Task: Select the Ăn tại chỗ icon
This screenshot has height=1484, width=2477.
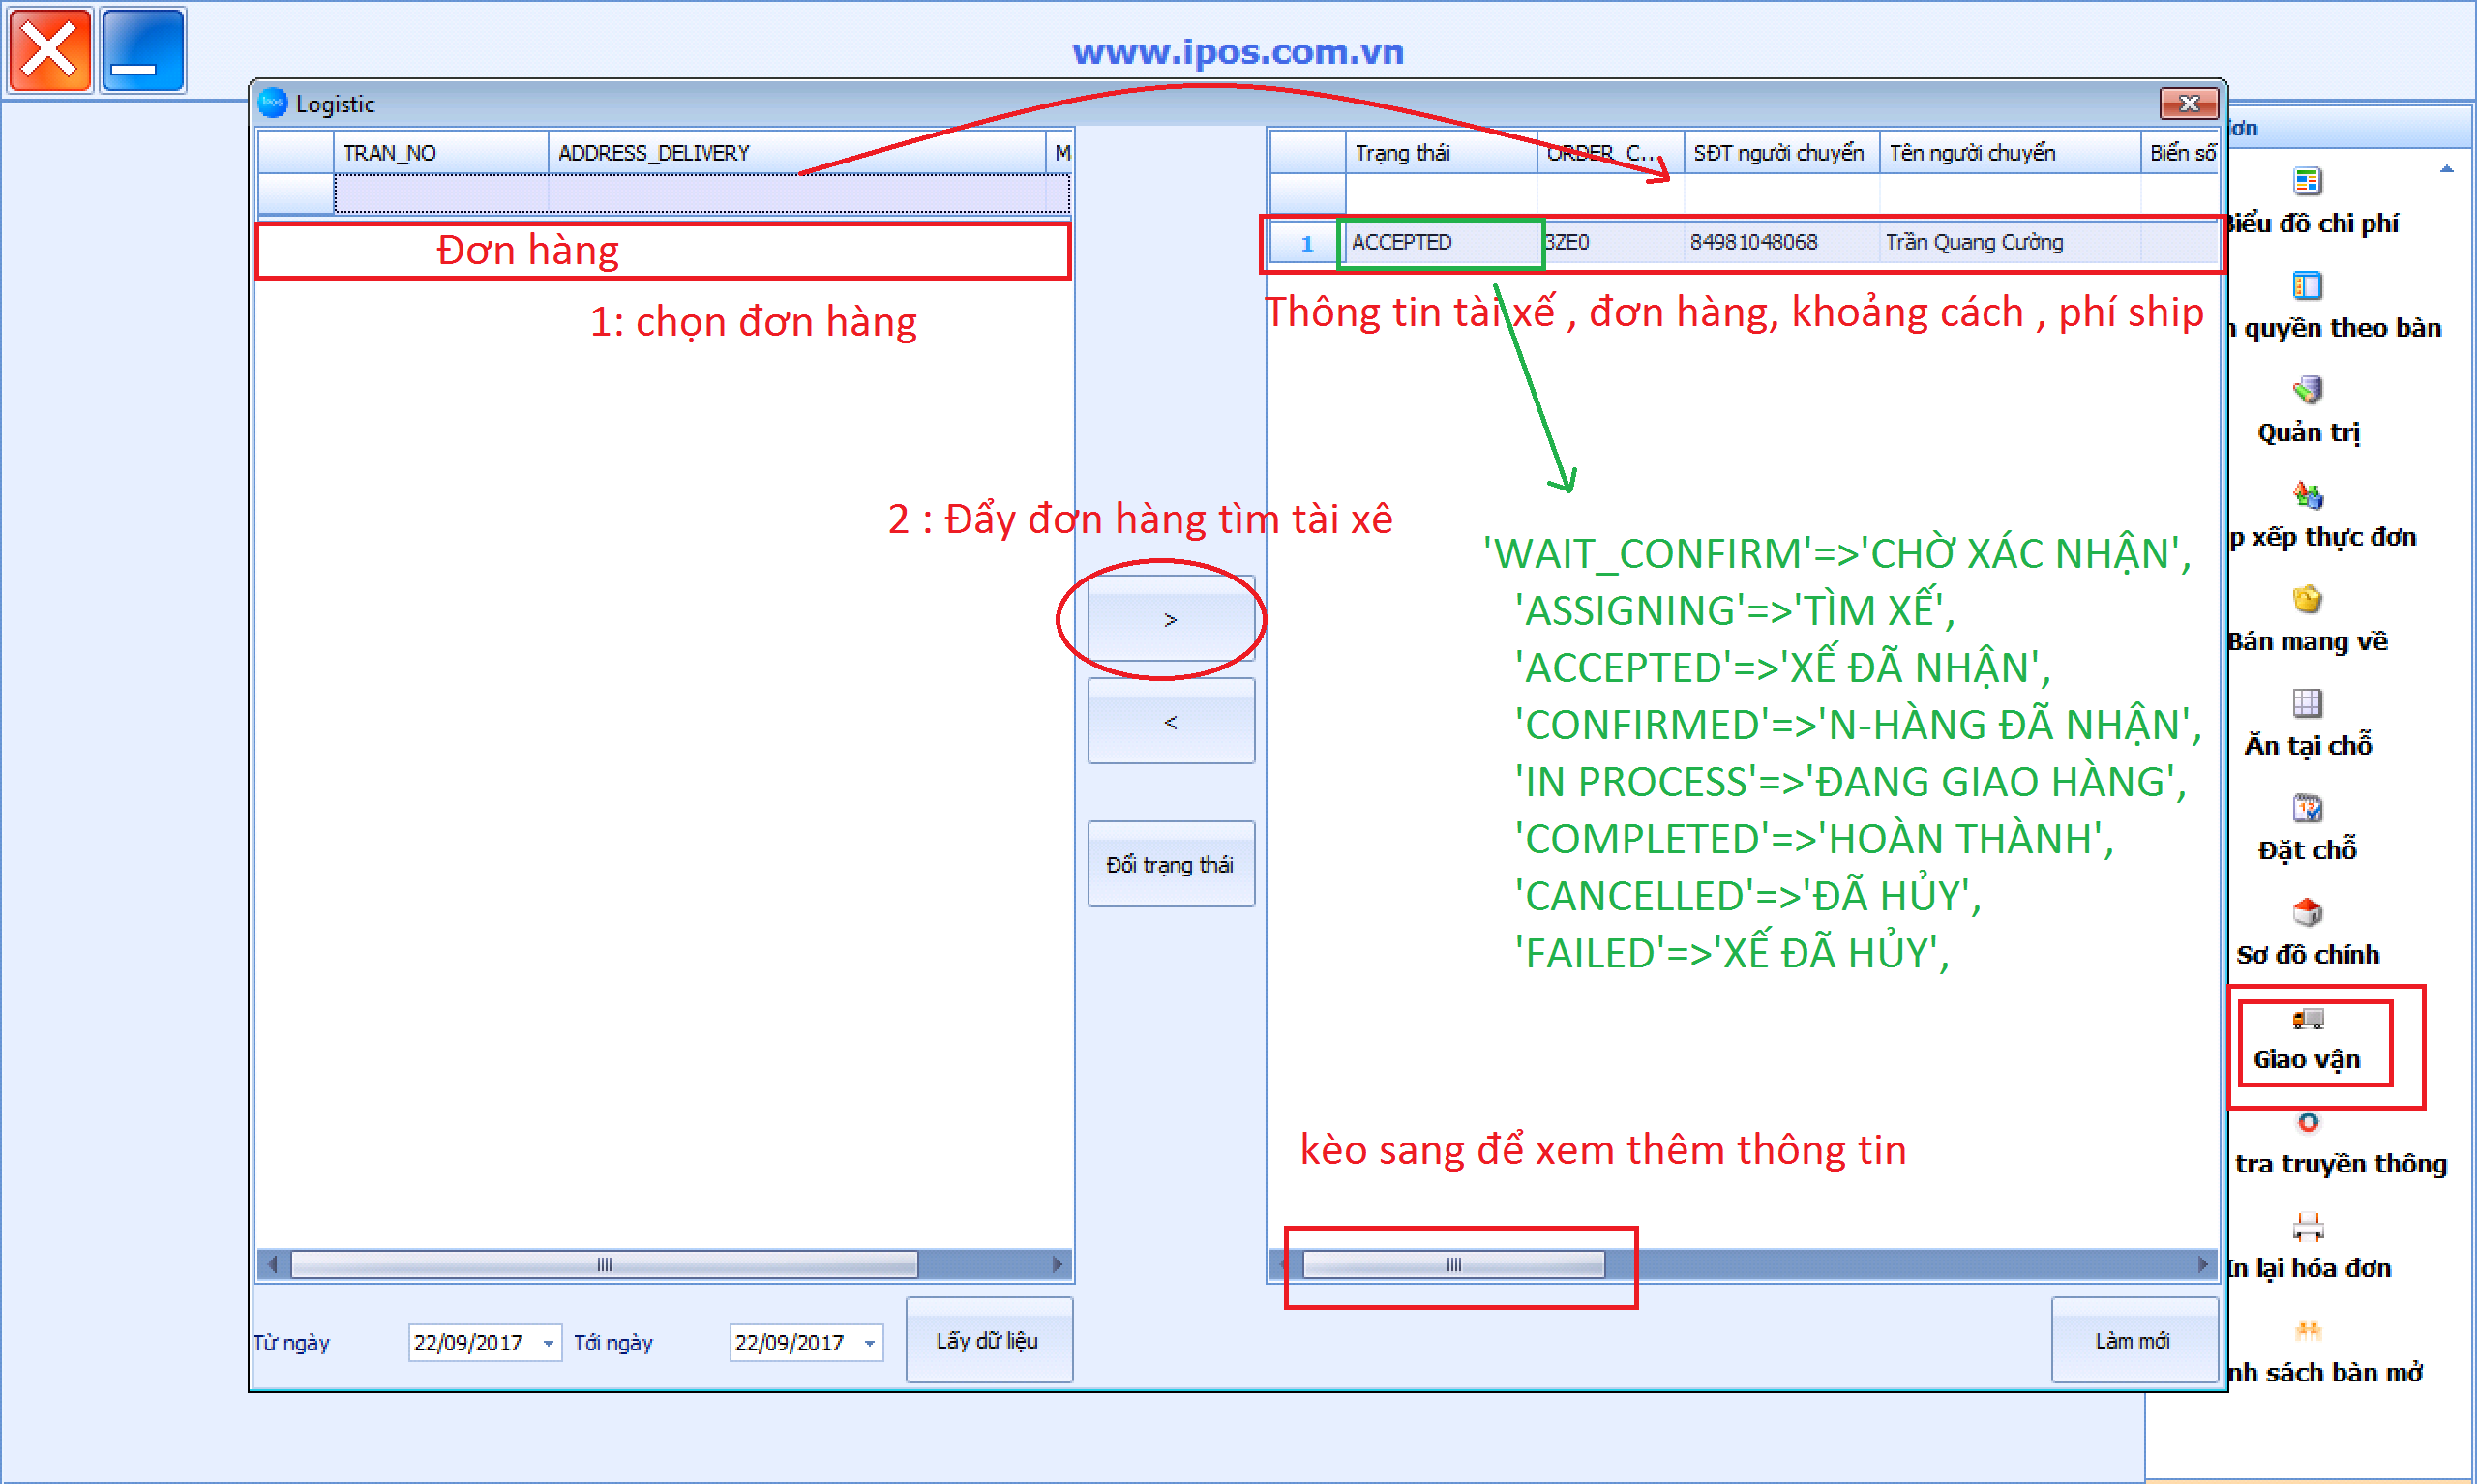Action: [x=2307, y=704]
